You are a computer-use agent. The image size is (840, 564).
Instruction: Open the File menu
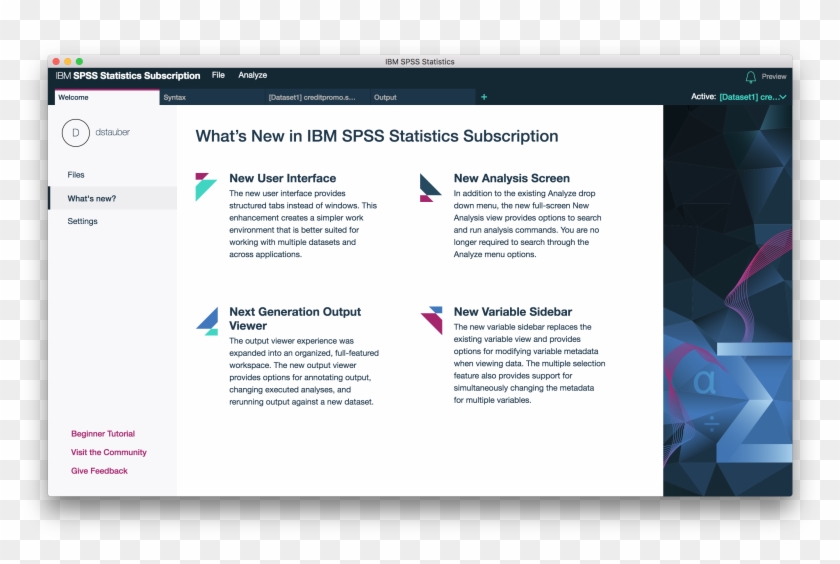(x=218, y=75)
